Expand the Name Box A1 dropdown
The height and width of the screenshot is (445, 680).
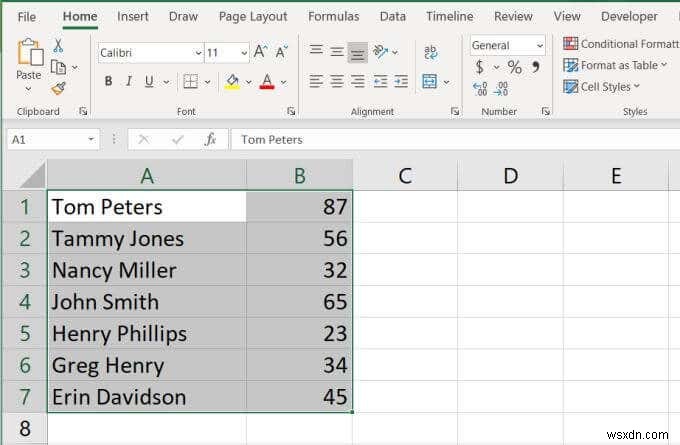click(x=91, y=140)
